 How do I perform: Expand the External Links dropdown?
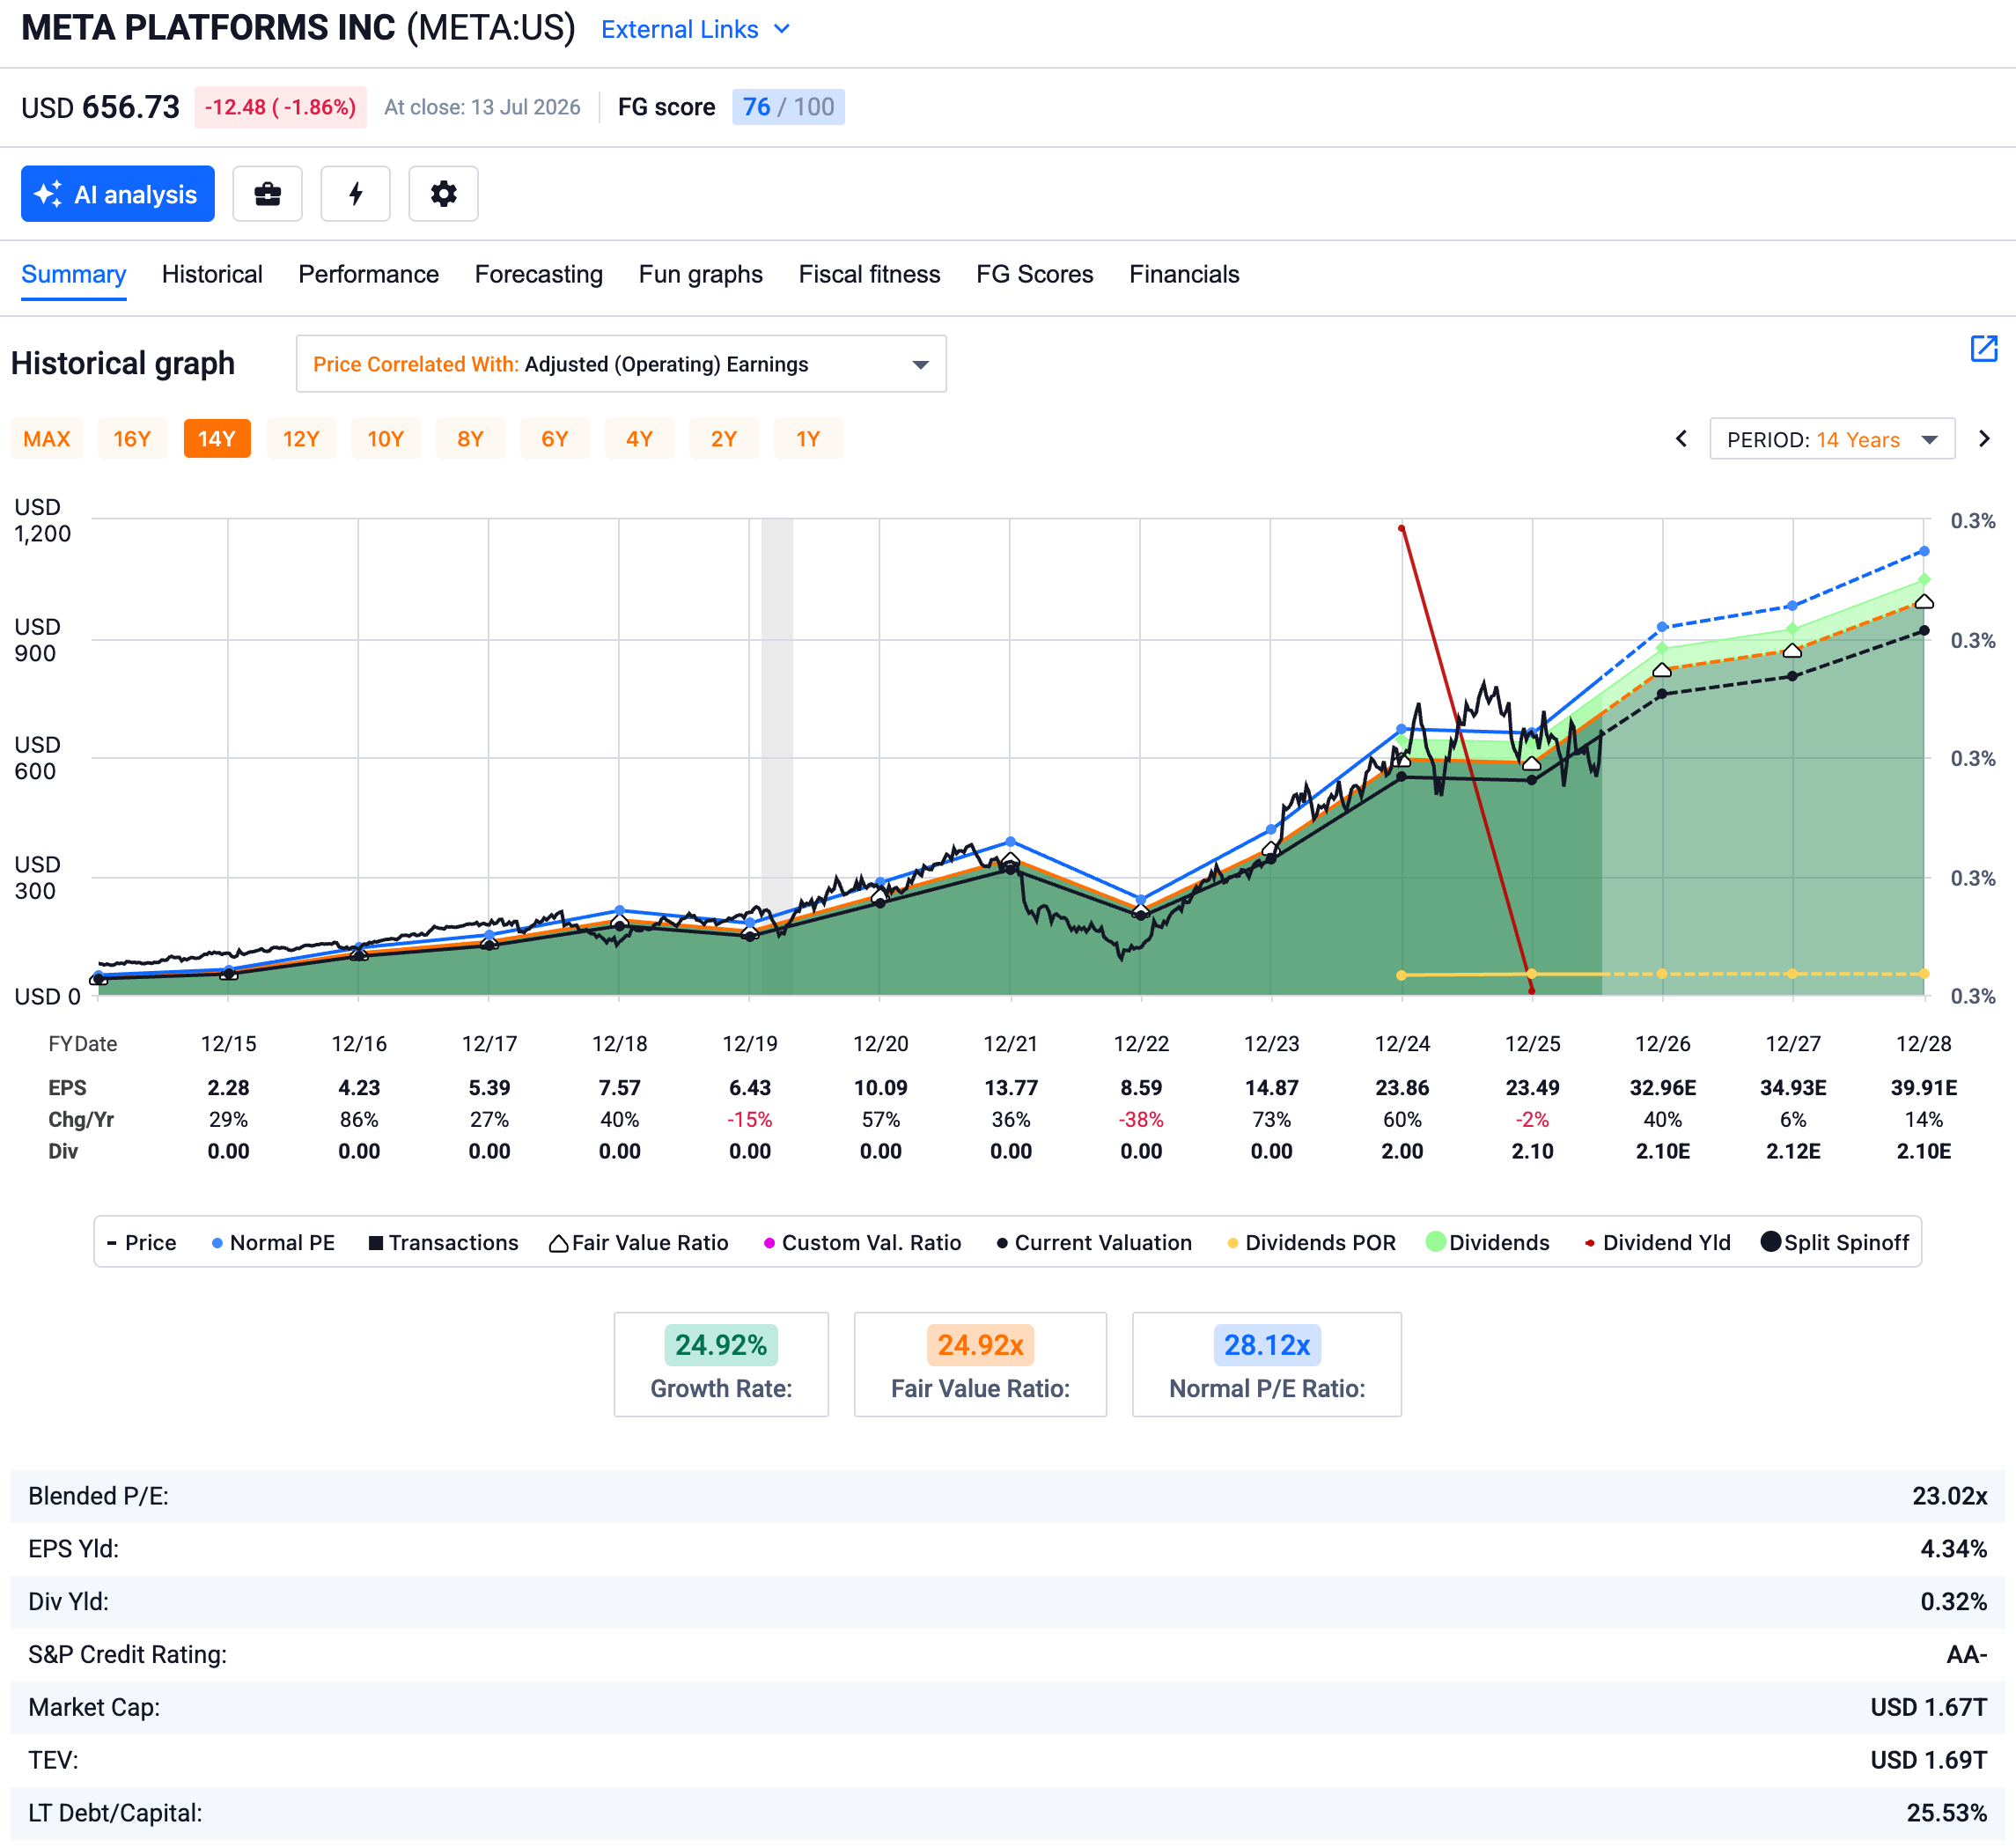696,30
